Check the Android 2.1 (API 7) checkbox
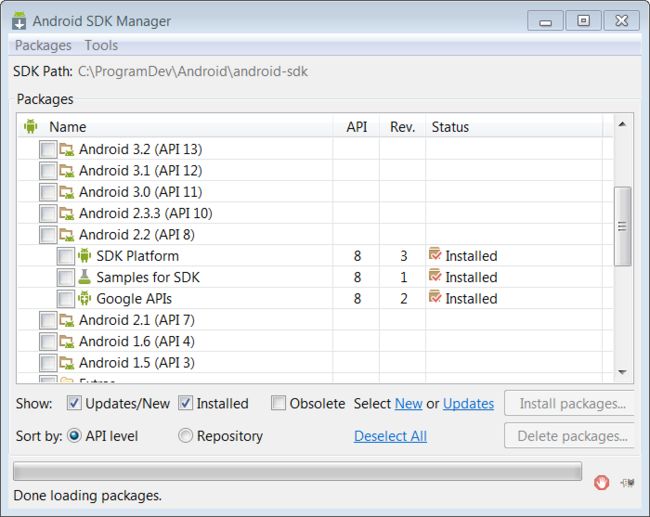Image resolution: width=650 pixels, height=517 pixels. point(48,320)
